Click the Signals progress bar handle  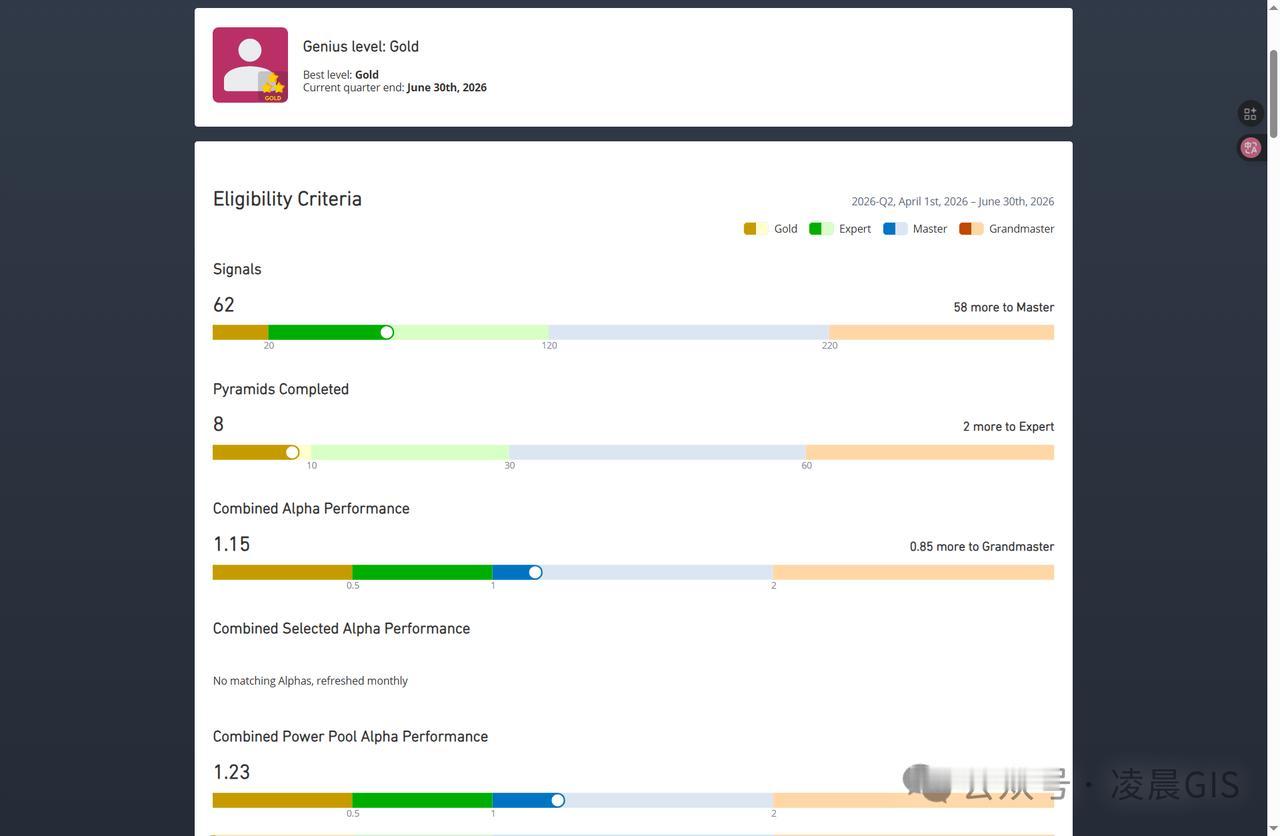387,332
